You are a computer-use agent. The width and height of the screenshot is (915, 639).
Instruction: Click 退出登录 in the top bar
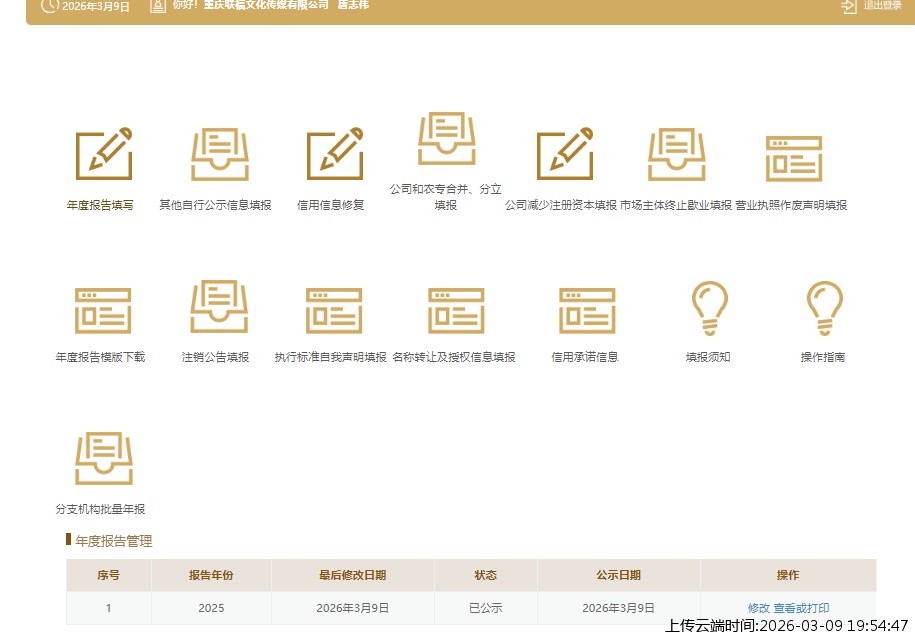[873, 6]
